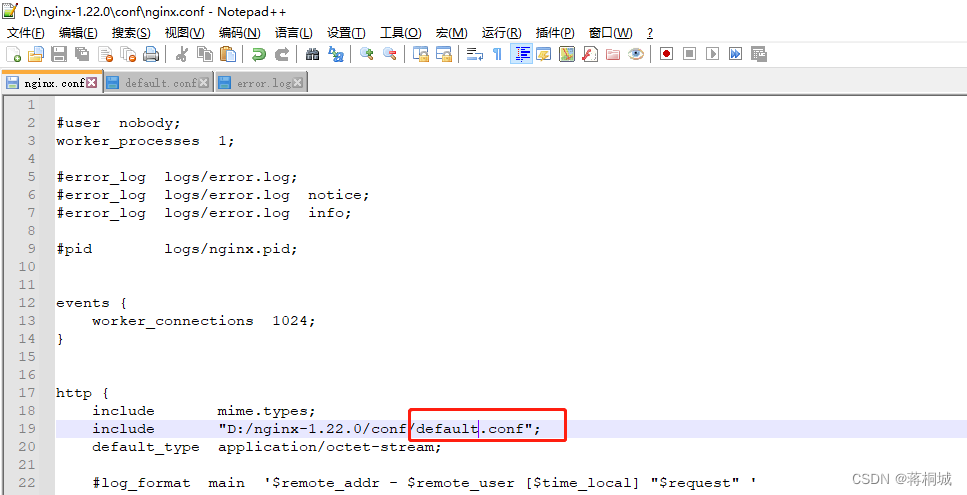The height and width of the screenshot is (495, 967).
Task: Click the New file toolbar icon
Action: [x=14, y=54]
